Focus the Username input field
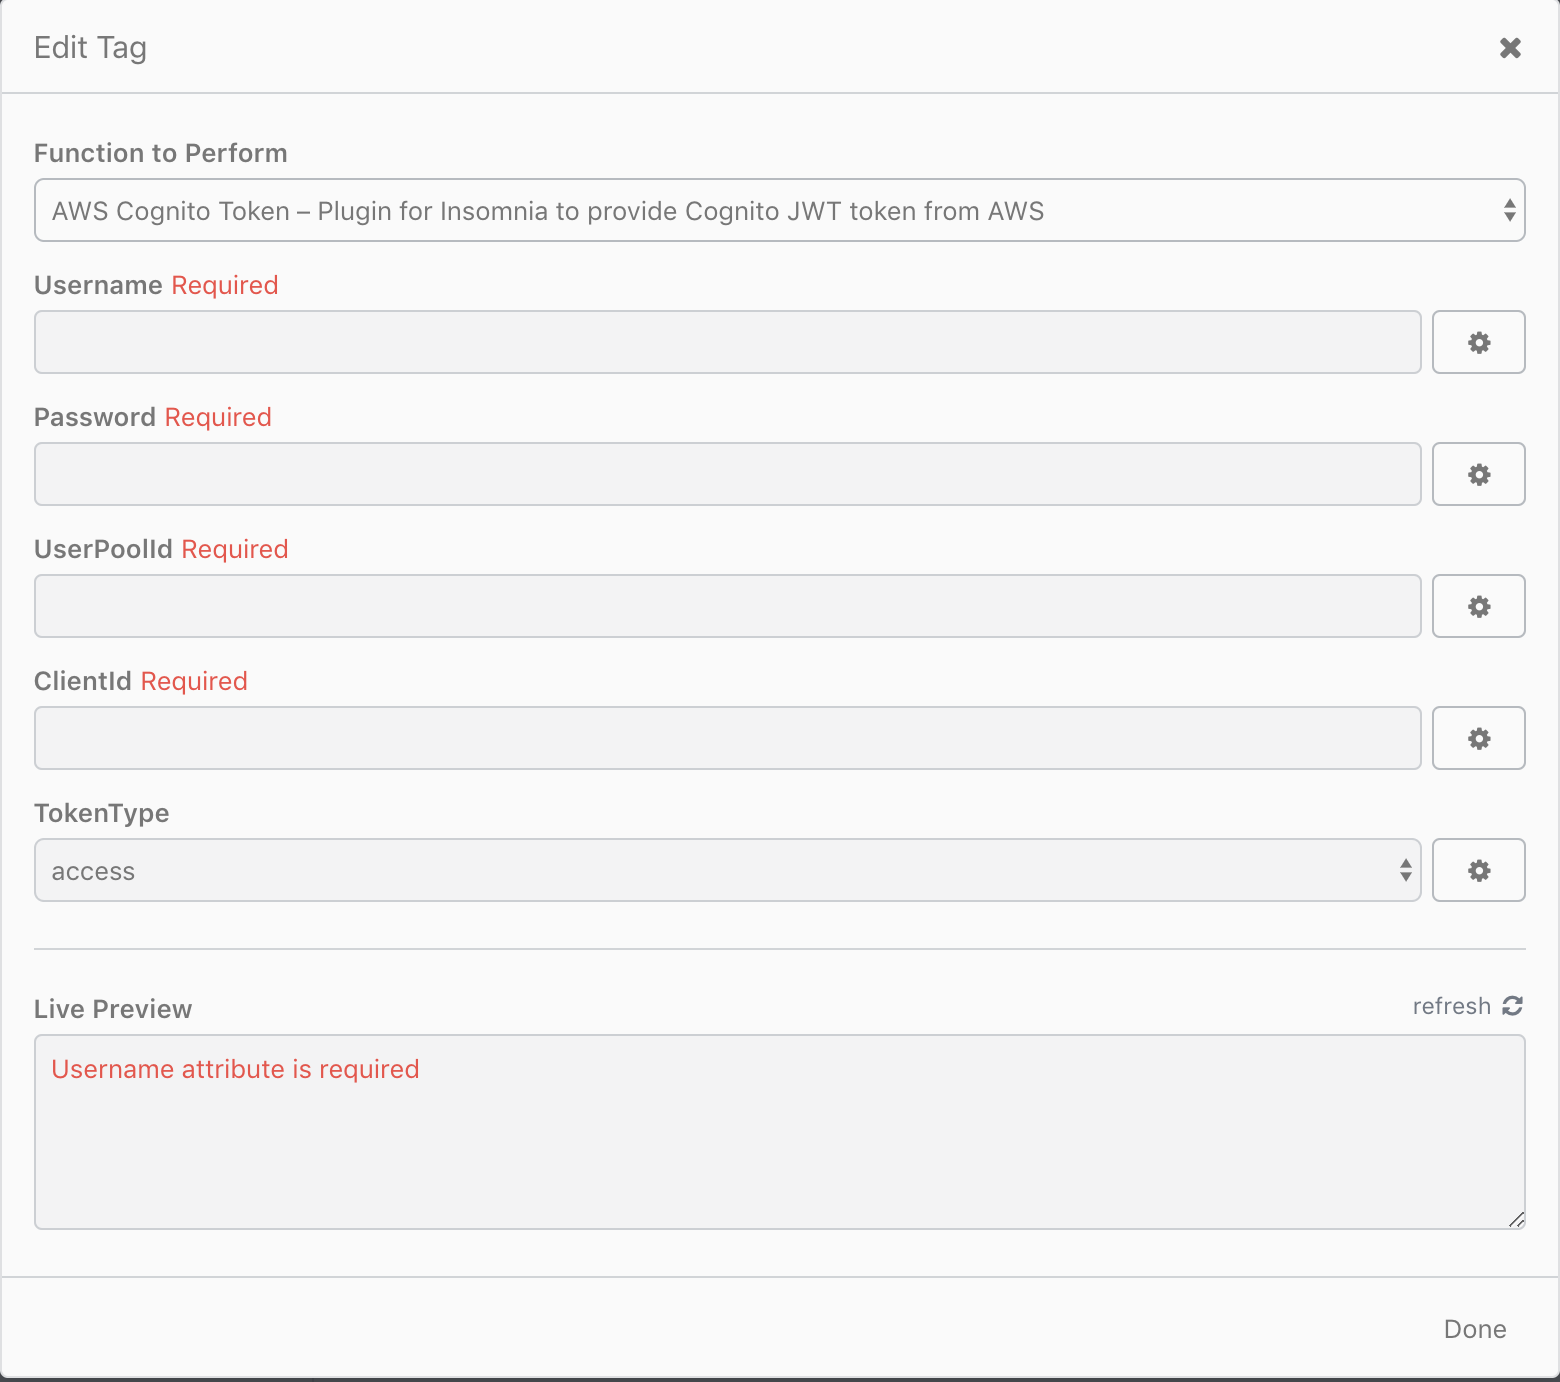This screenshot has width=1560, height=1382. pyautogui.click(x=728, y=342)
